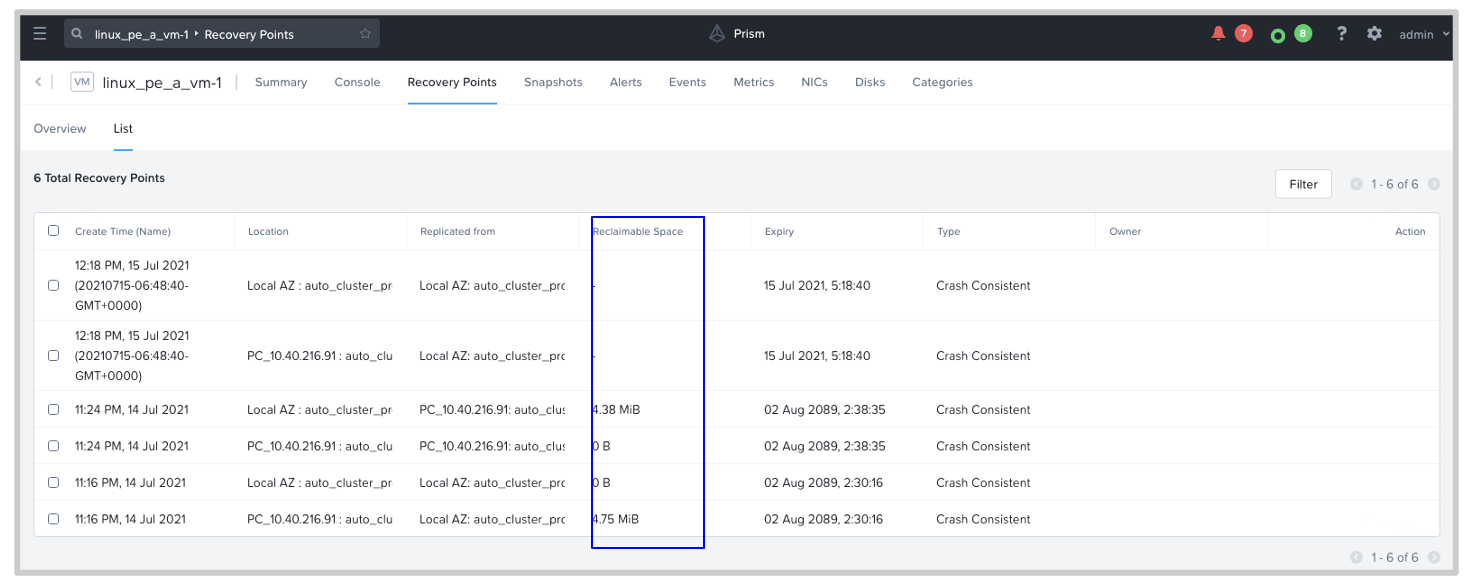Click the 4.38 MiB reclaimable space value
The image size is (1470, 586).
(616, 409)
